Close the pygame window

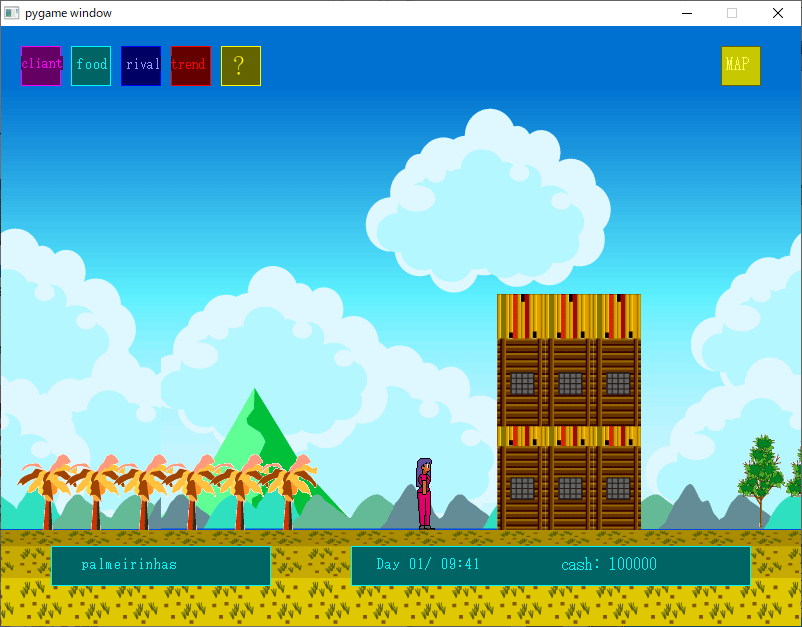coord(777,13)
